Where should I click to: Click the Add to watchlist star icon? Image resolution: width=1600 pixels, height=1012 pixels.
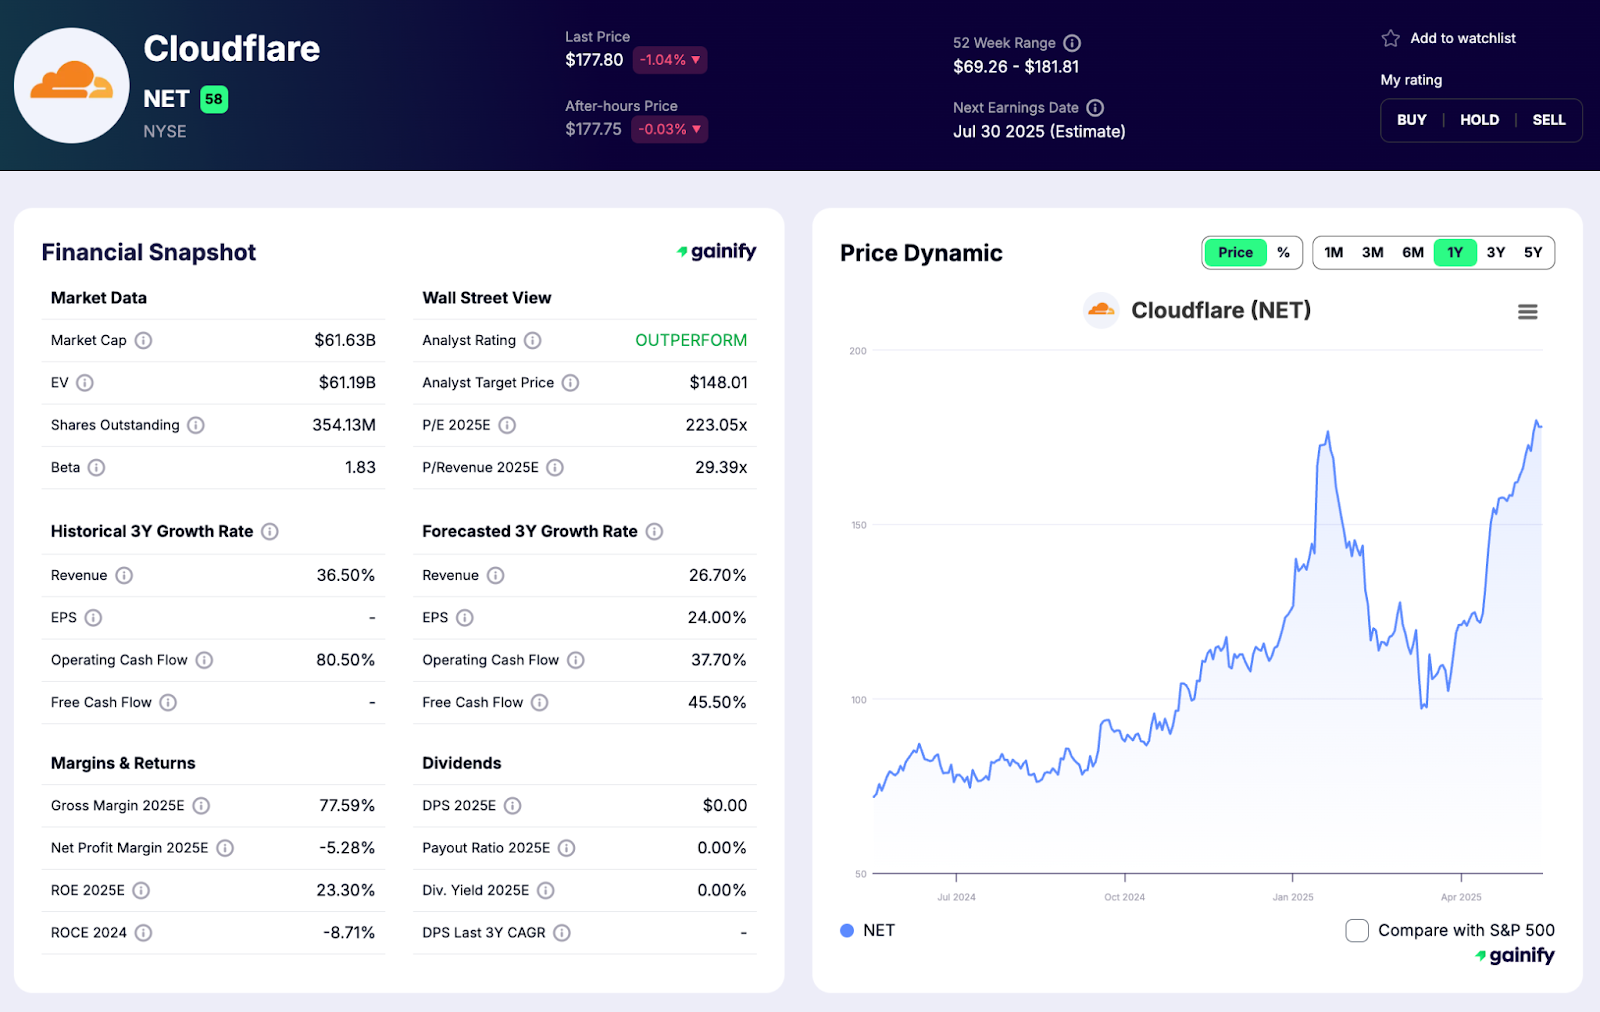click(x=1391, y=38)
